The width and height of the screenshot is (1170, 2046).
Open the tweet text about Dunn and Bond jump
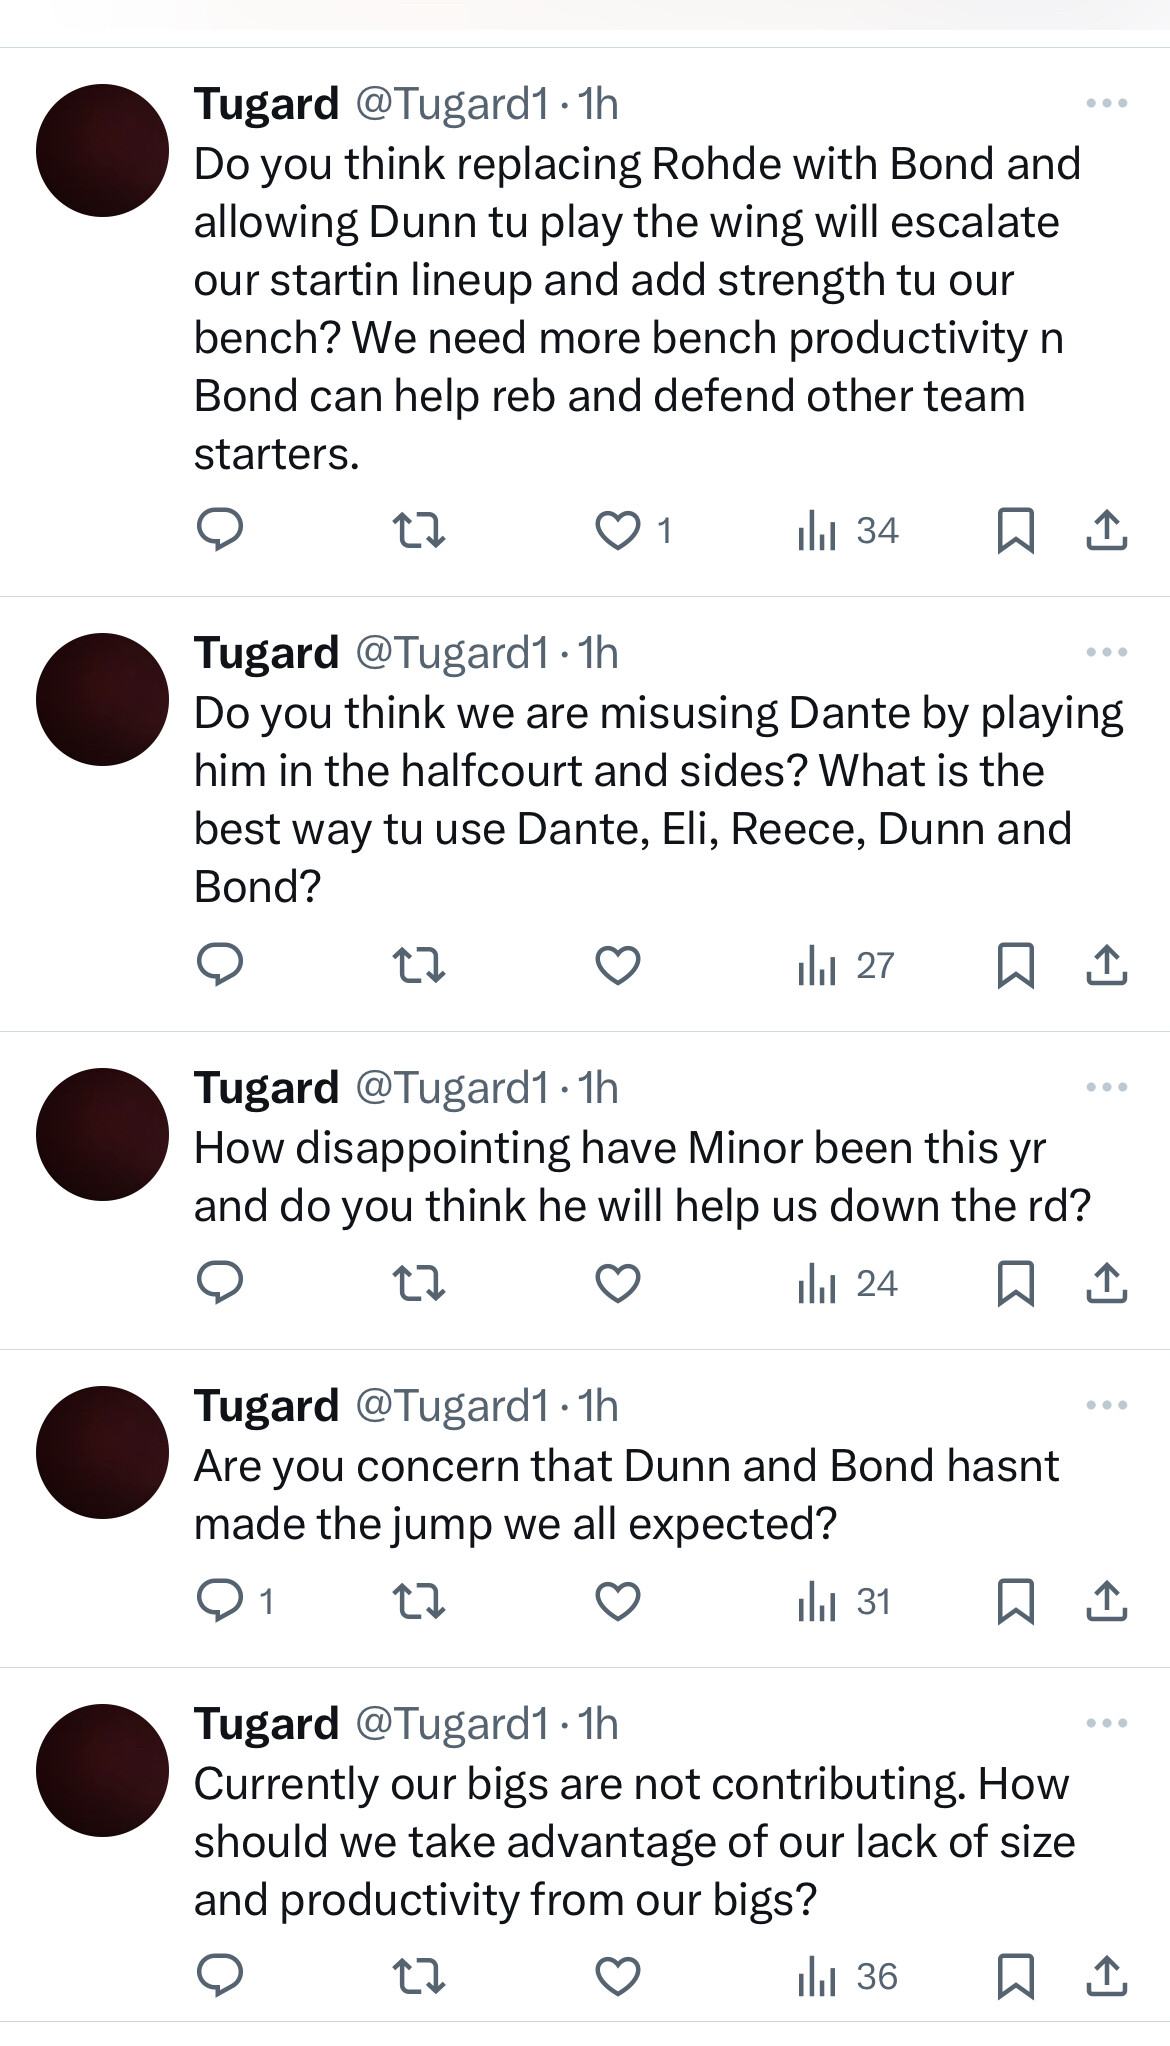pos(625,1495)
